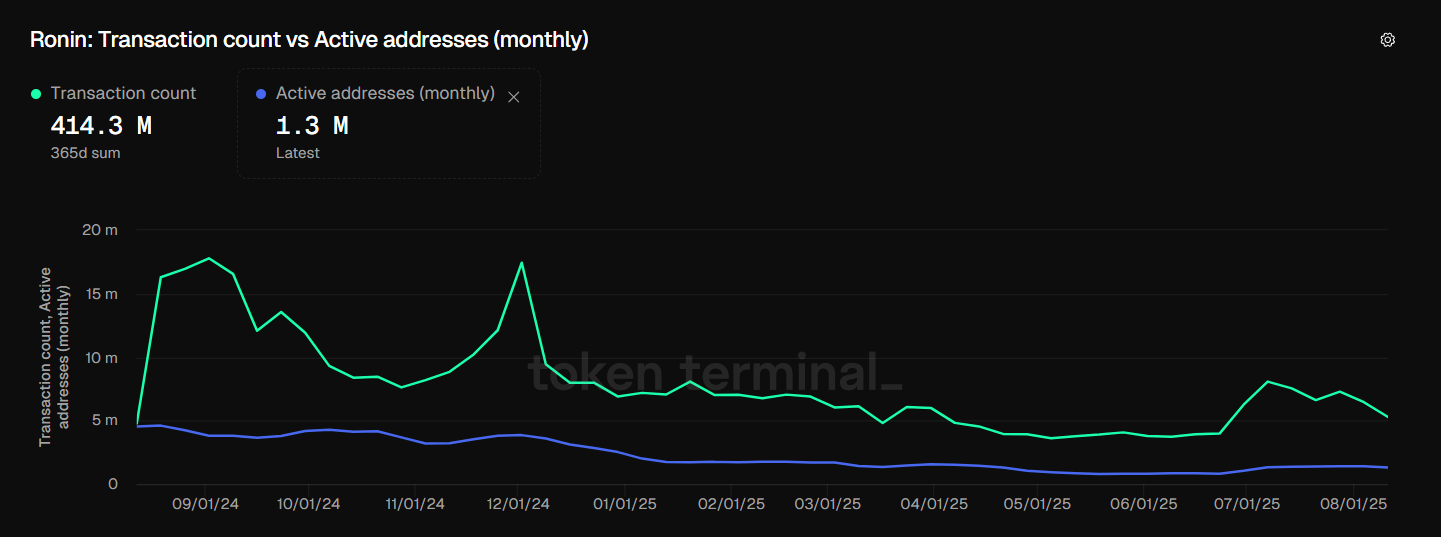Screen dimensions: 1441x537
Task: Click the 365d sum caption
Action: (85, 153)
